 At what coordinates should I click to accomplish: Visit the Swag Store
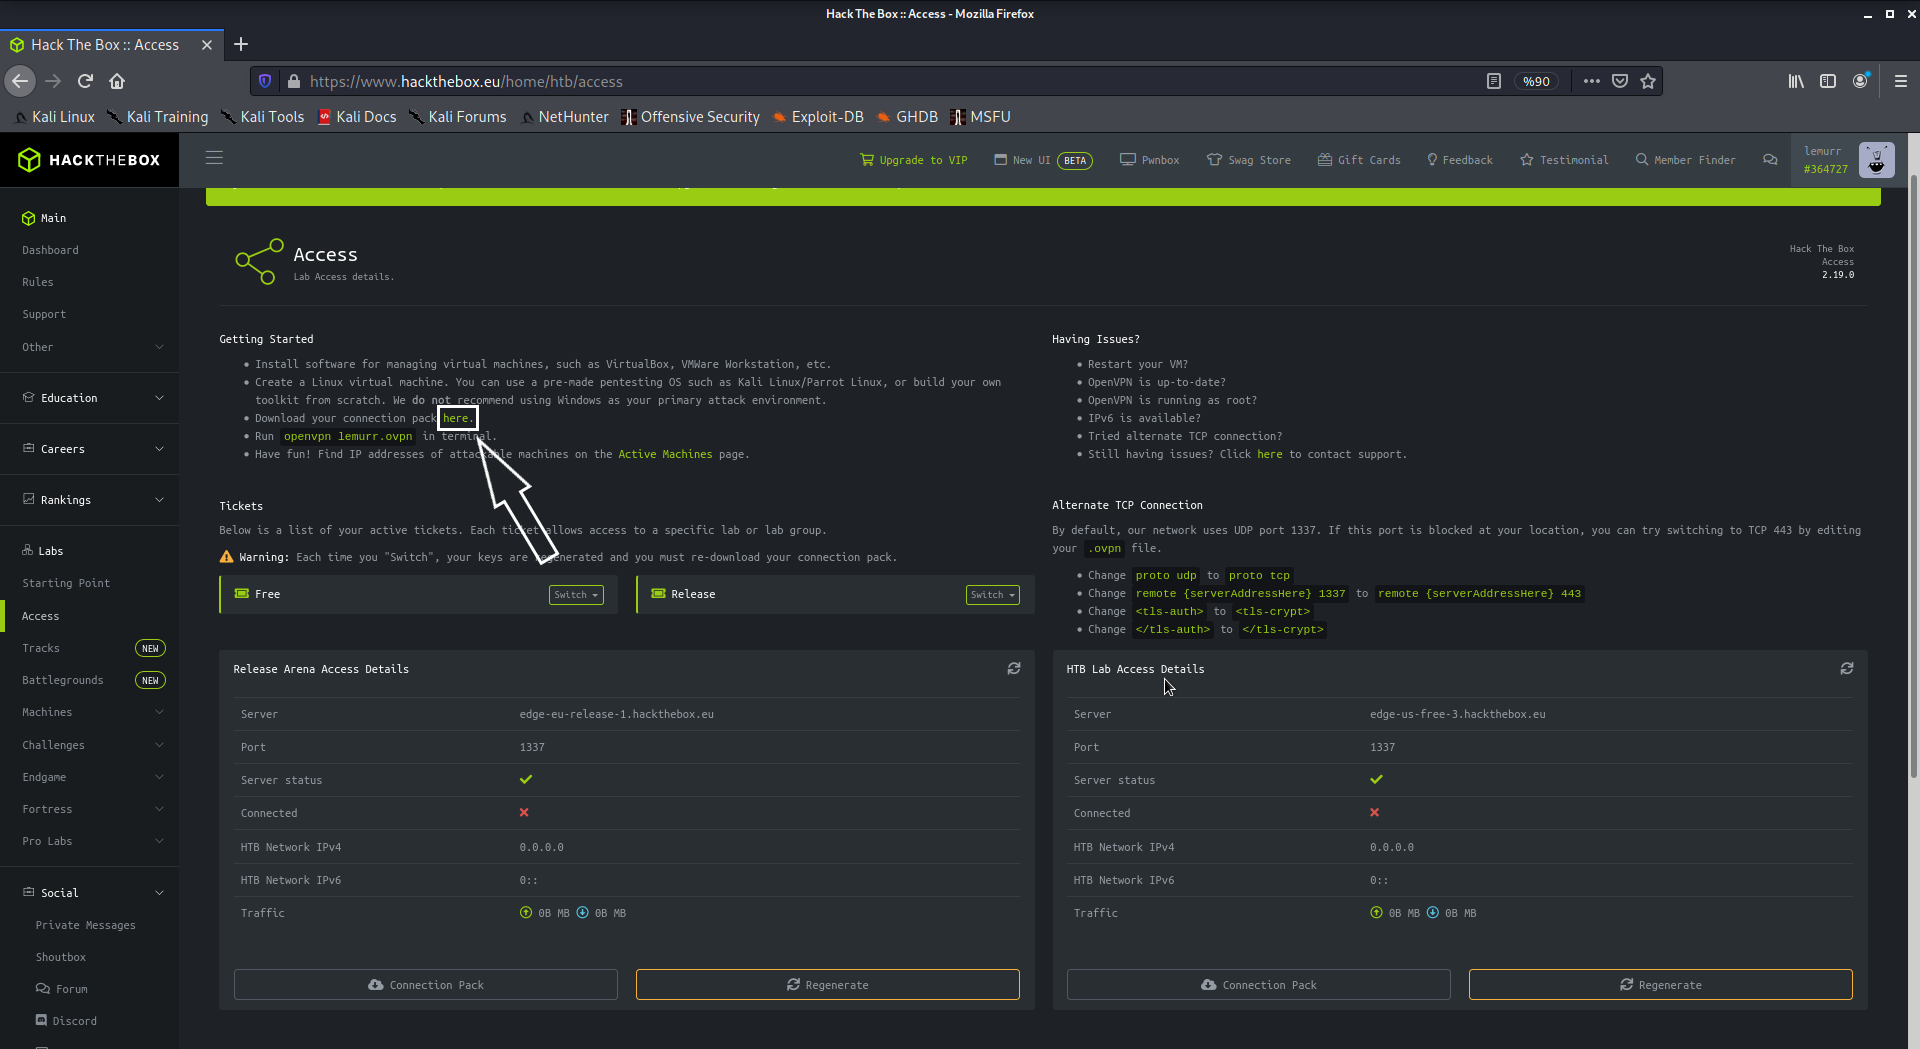[1249, 160]
